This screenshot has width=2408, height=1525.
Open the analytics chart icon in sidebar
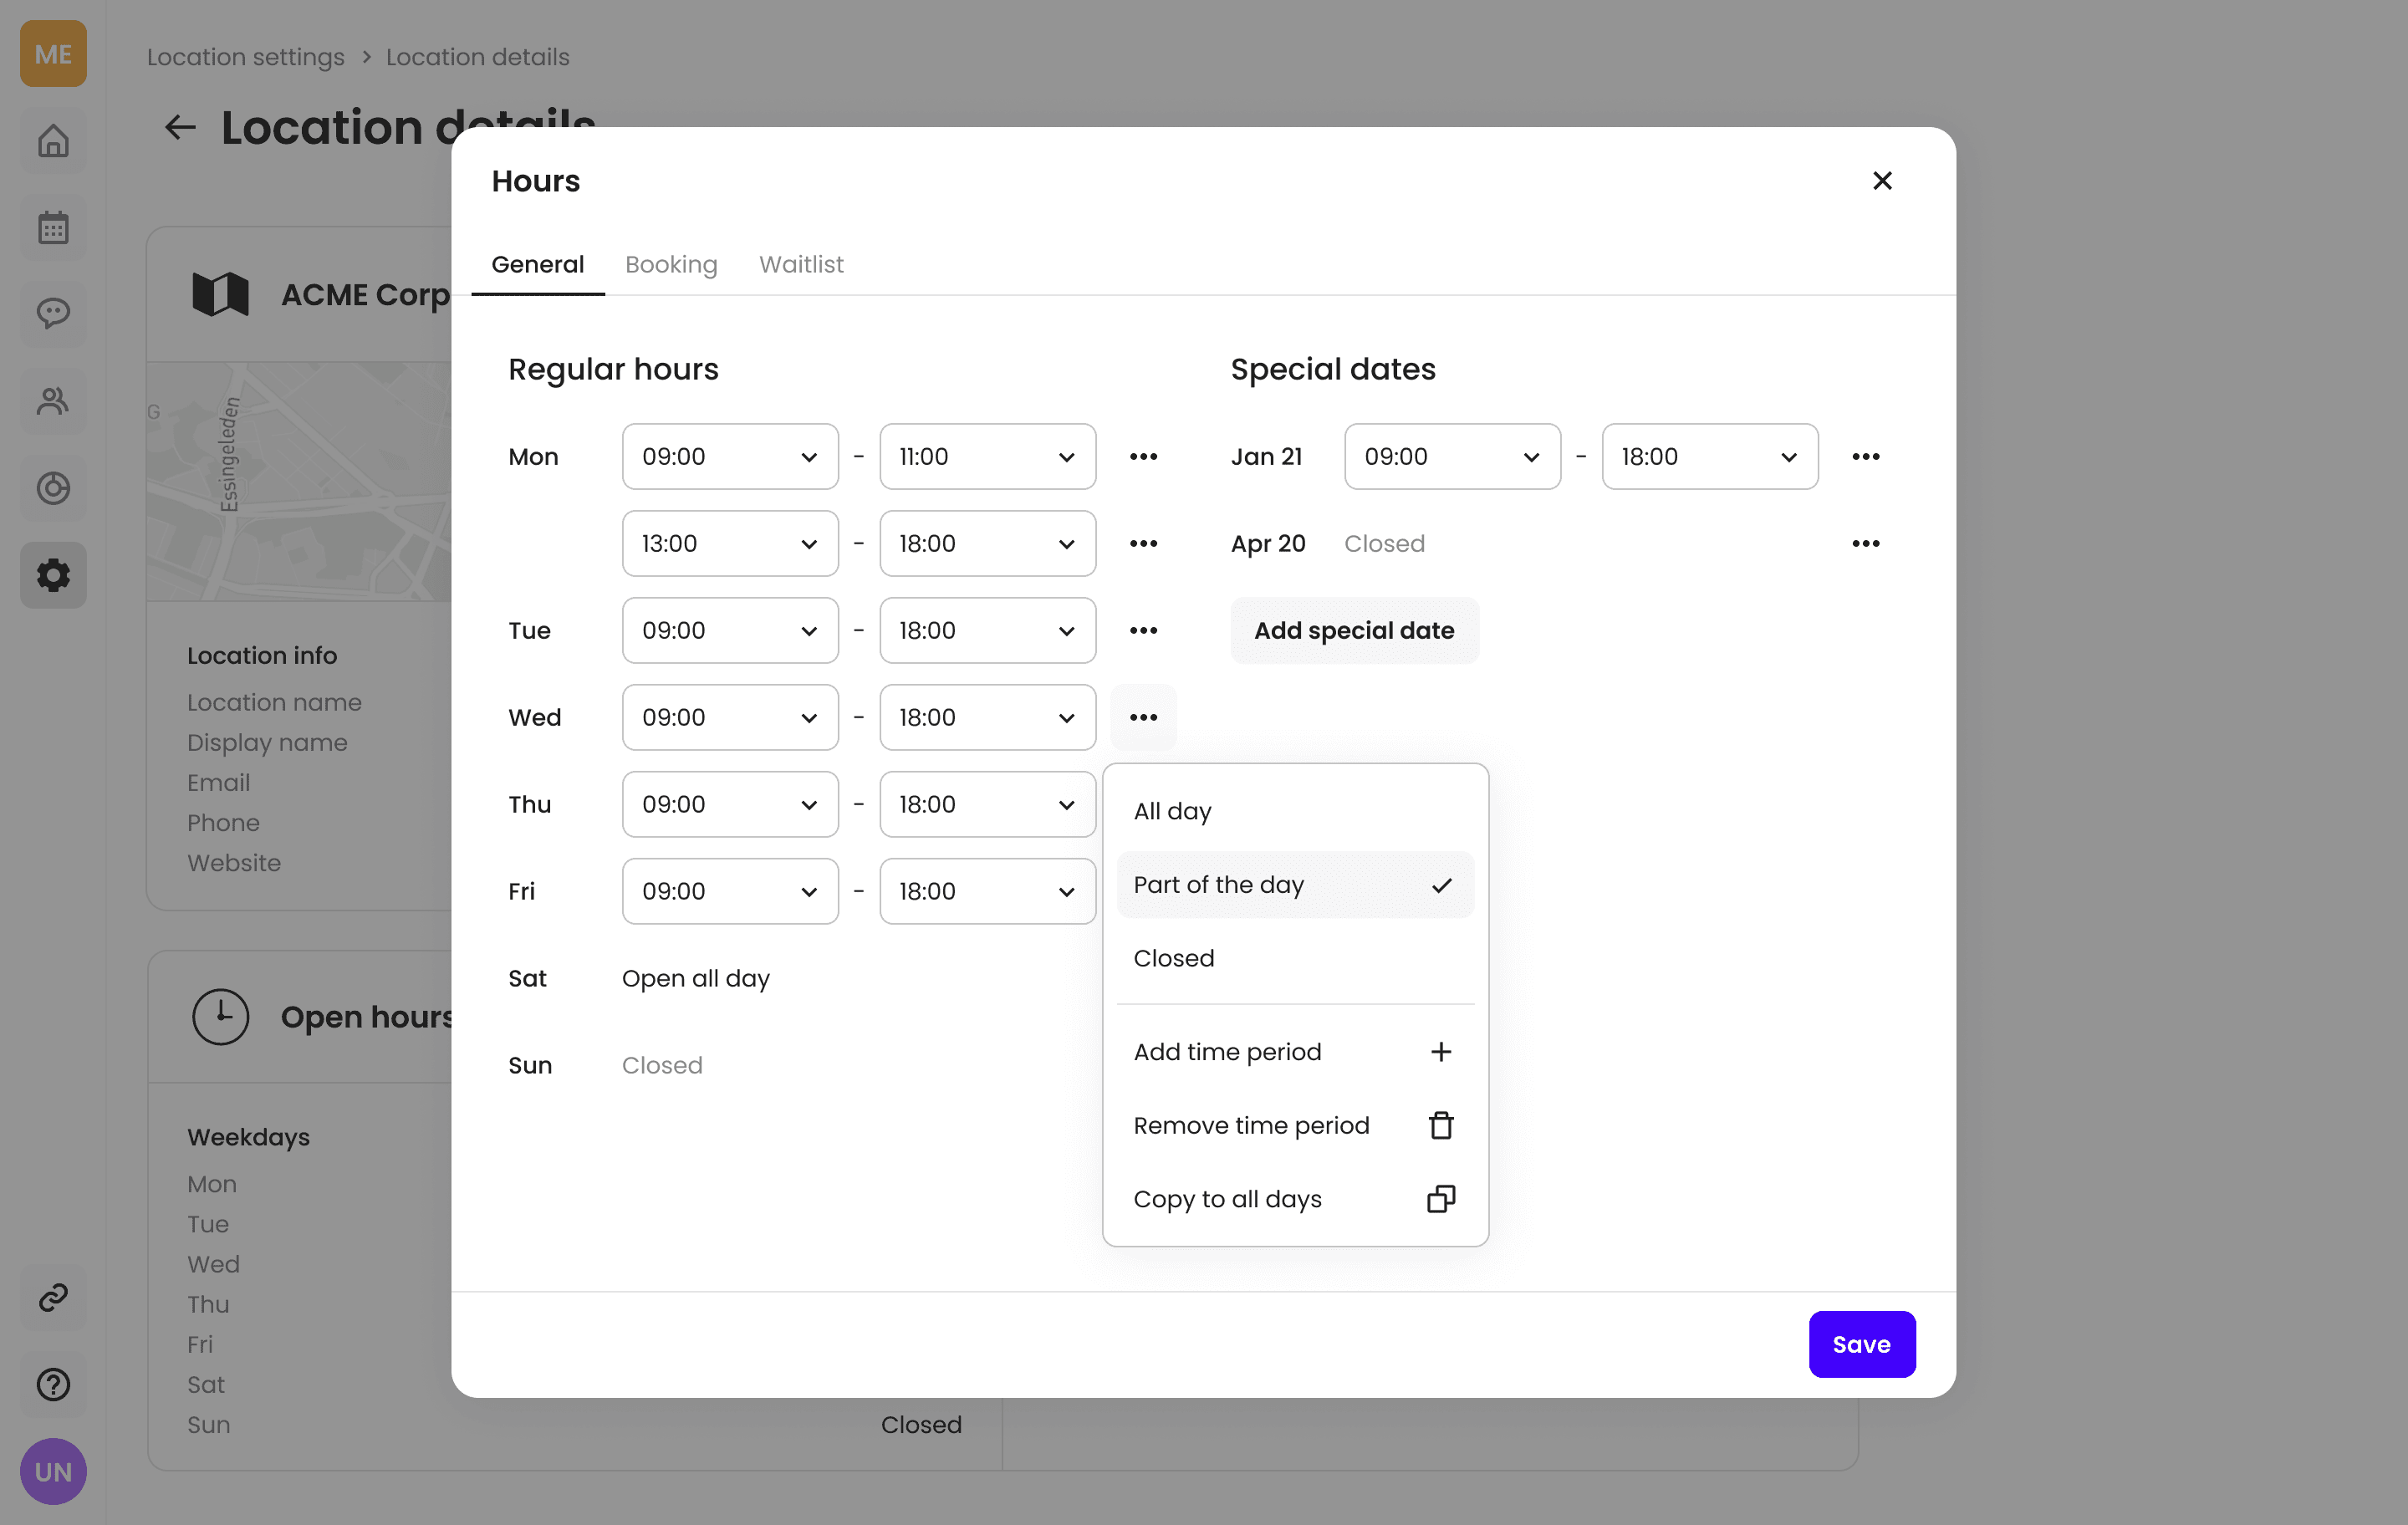point(53,488)
